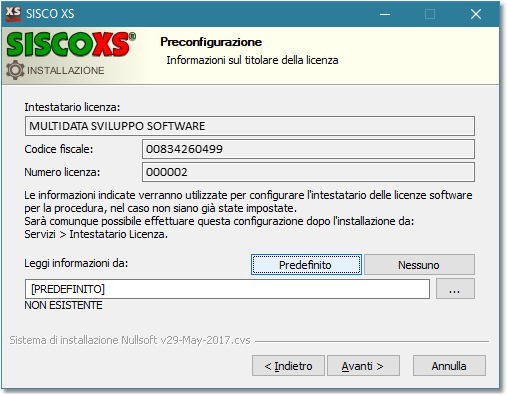Click the installation gear icon
Viewport: 507px width, 396px height.
[x=15, y=70]
